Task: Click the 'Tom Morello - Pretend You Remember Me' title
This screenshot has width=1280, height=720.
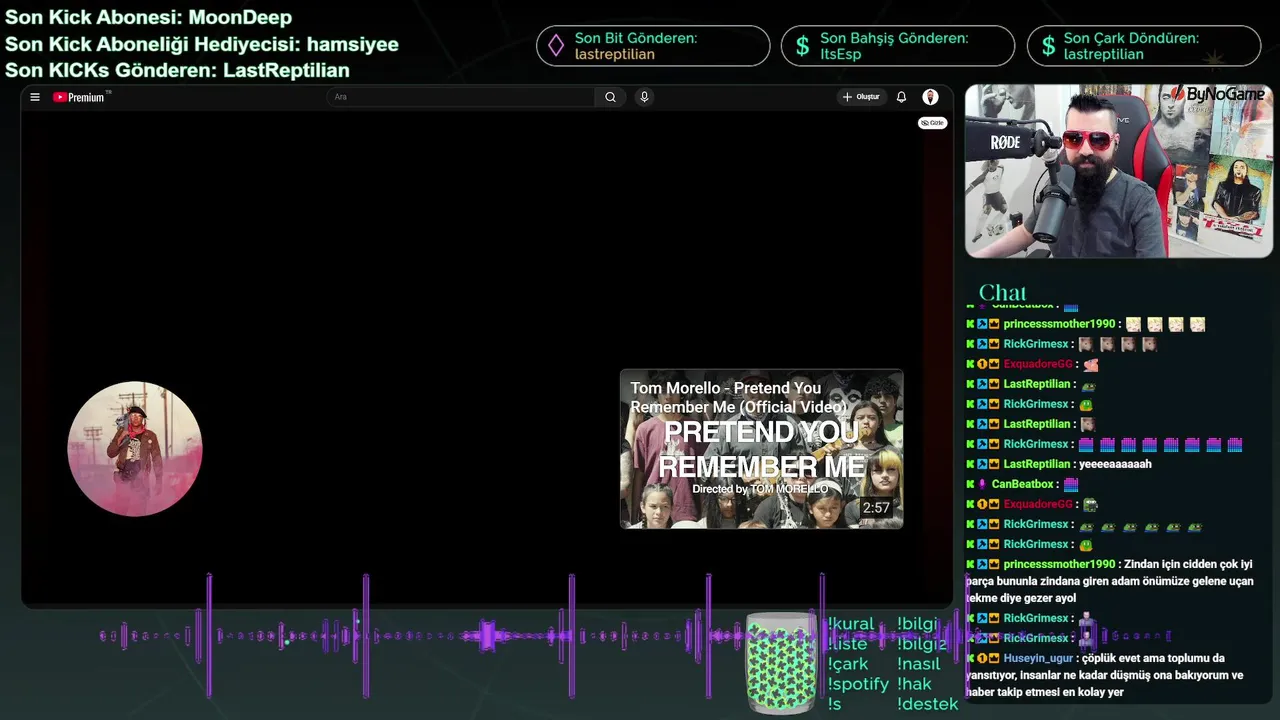Action: pyautogui.click(x=739, y=397)
